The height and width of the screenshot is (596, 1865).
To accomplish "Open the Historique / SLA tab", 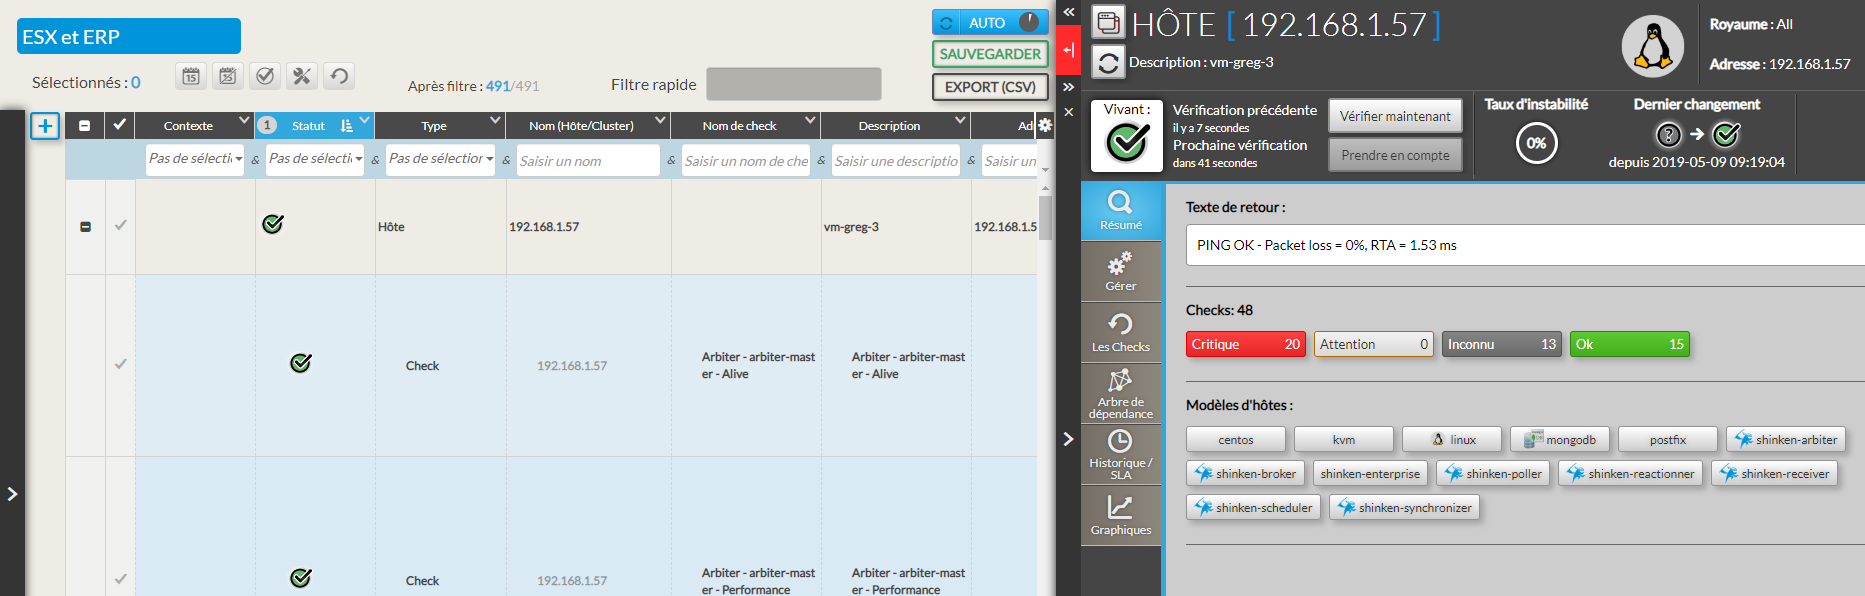I will (1121, 455).
